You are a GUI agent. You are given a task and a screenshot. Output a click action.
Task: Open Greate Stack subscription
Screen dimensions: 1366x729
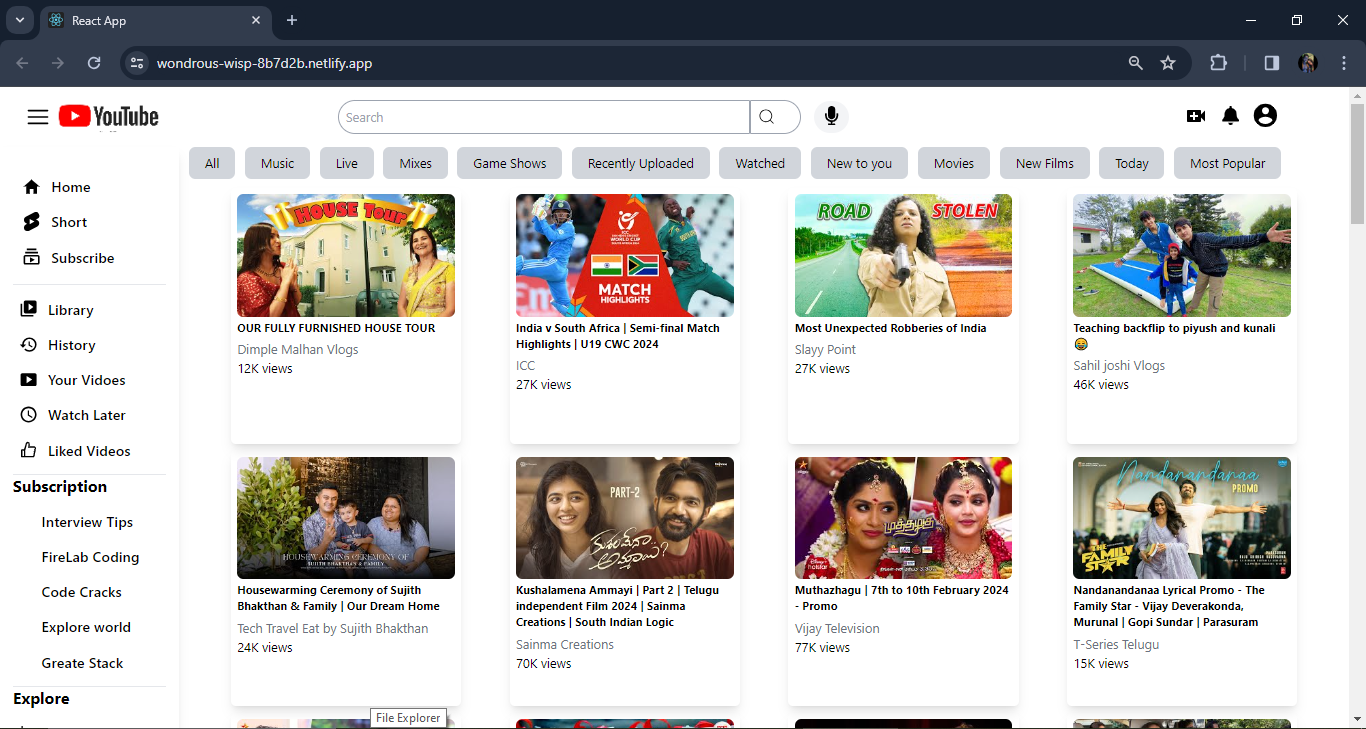[x=82, y=663]
